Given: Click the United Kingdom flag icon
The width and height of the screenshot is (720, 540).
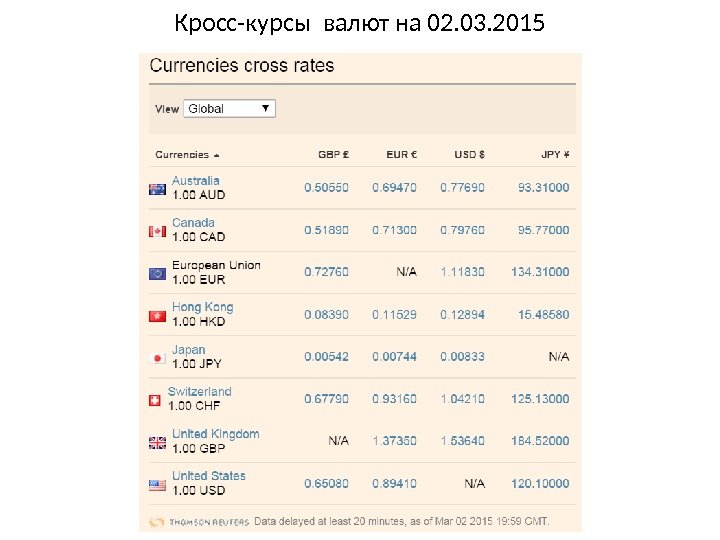Looking at the screenshot, I should 157,442.
